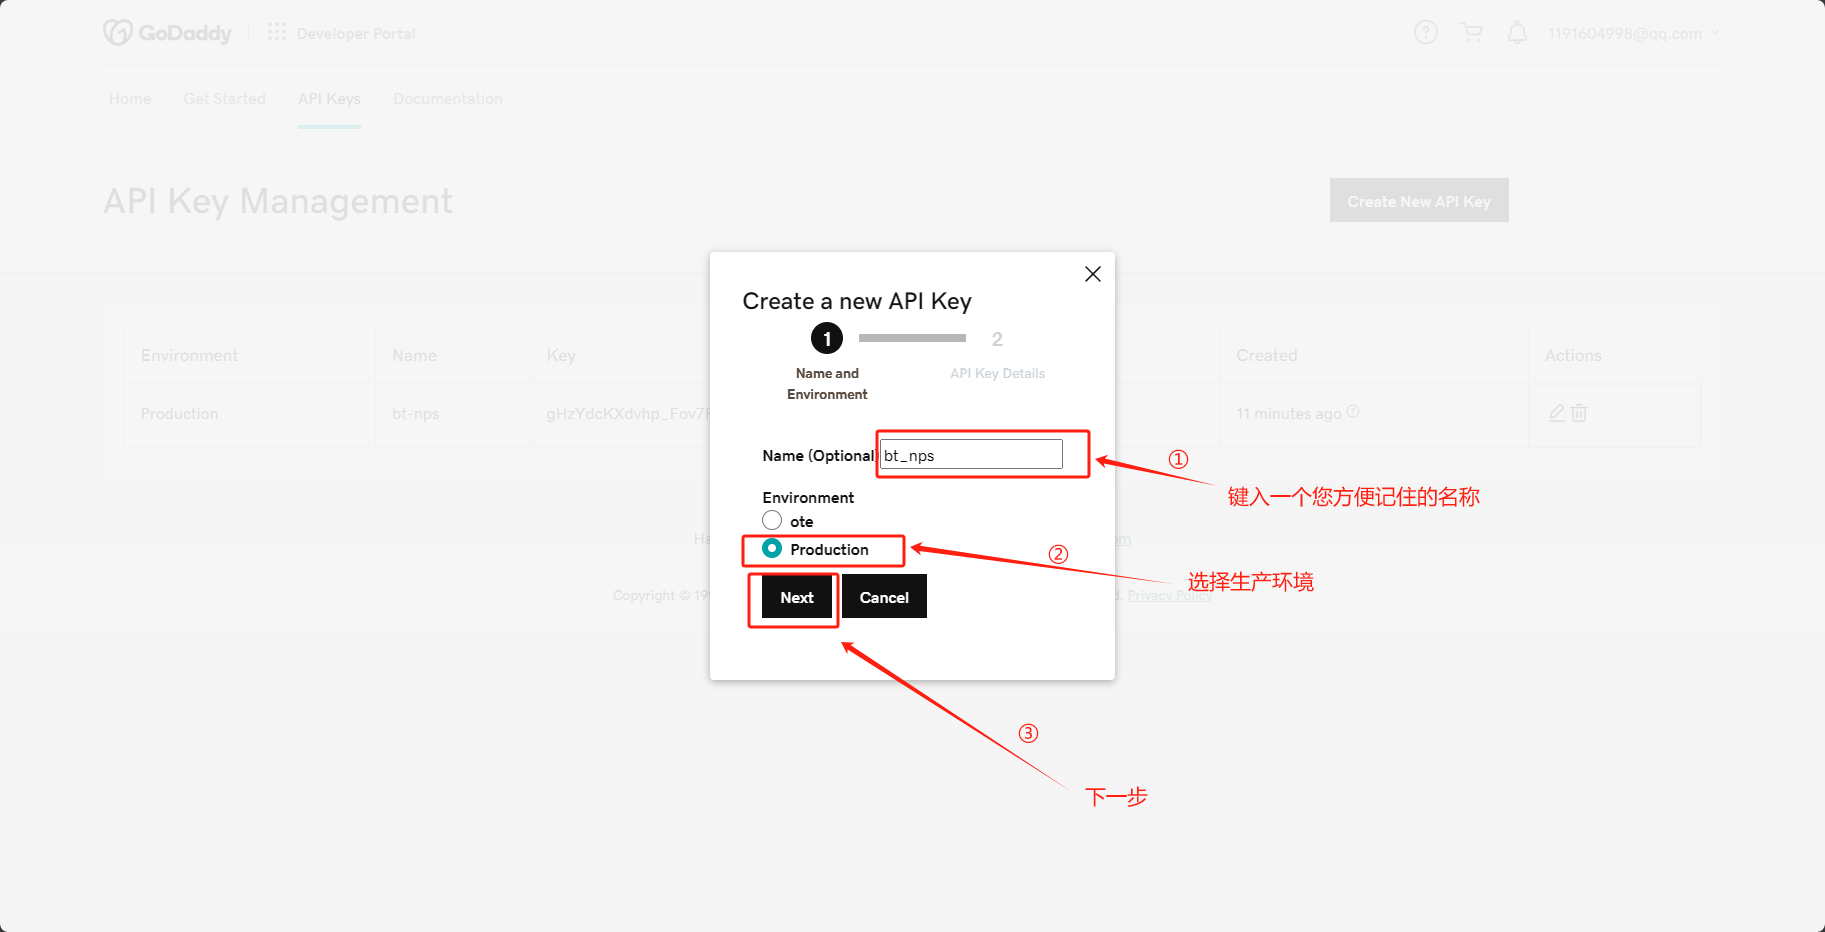Click the Key column header

[561, 355]
